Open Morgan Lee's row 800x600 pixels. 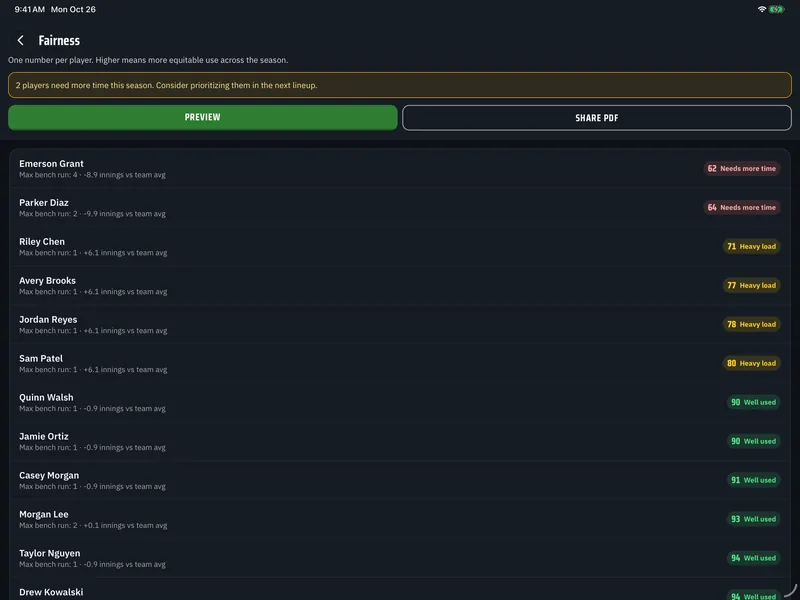[x=400, y=519]
